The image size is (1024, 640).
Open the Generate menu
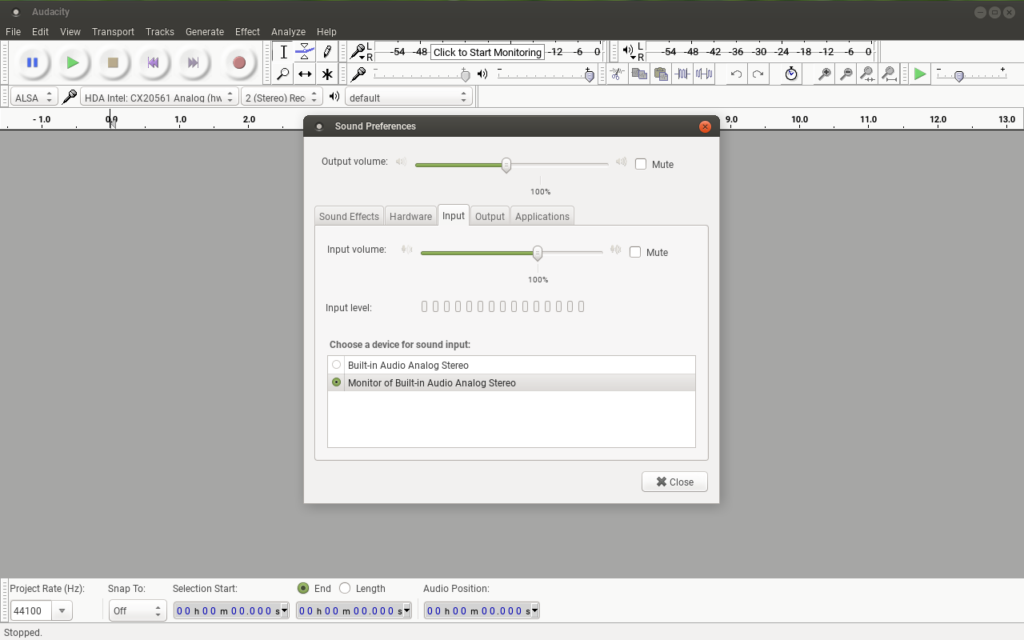point(204,31)
